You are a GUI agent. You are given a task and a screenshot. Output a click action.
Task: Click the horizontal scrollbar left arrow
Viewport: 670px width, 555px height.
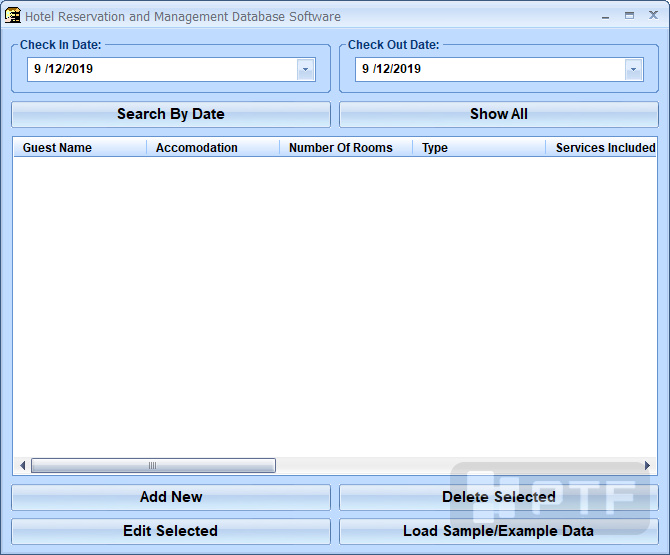22,465
